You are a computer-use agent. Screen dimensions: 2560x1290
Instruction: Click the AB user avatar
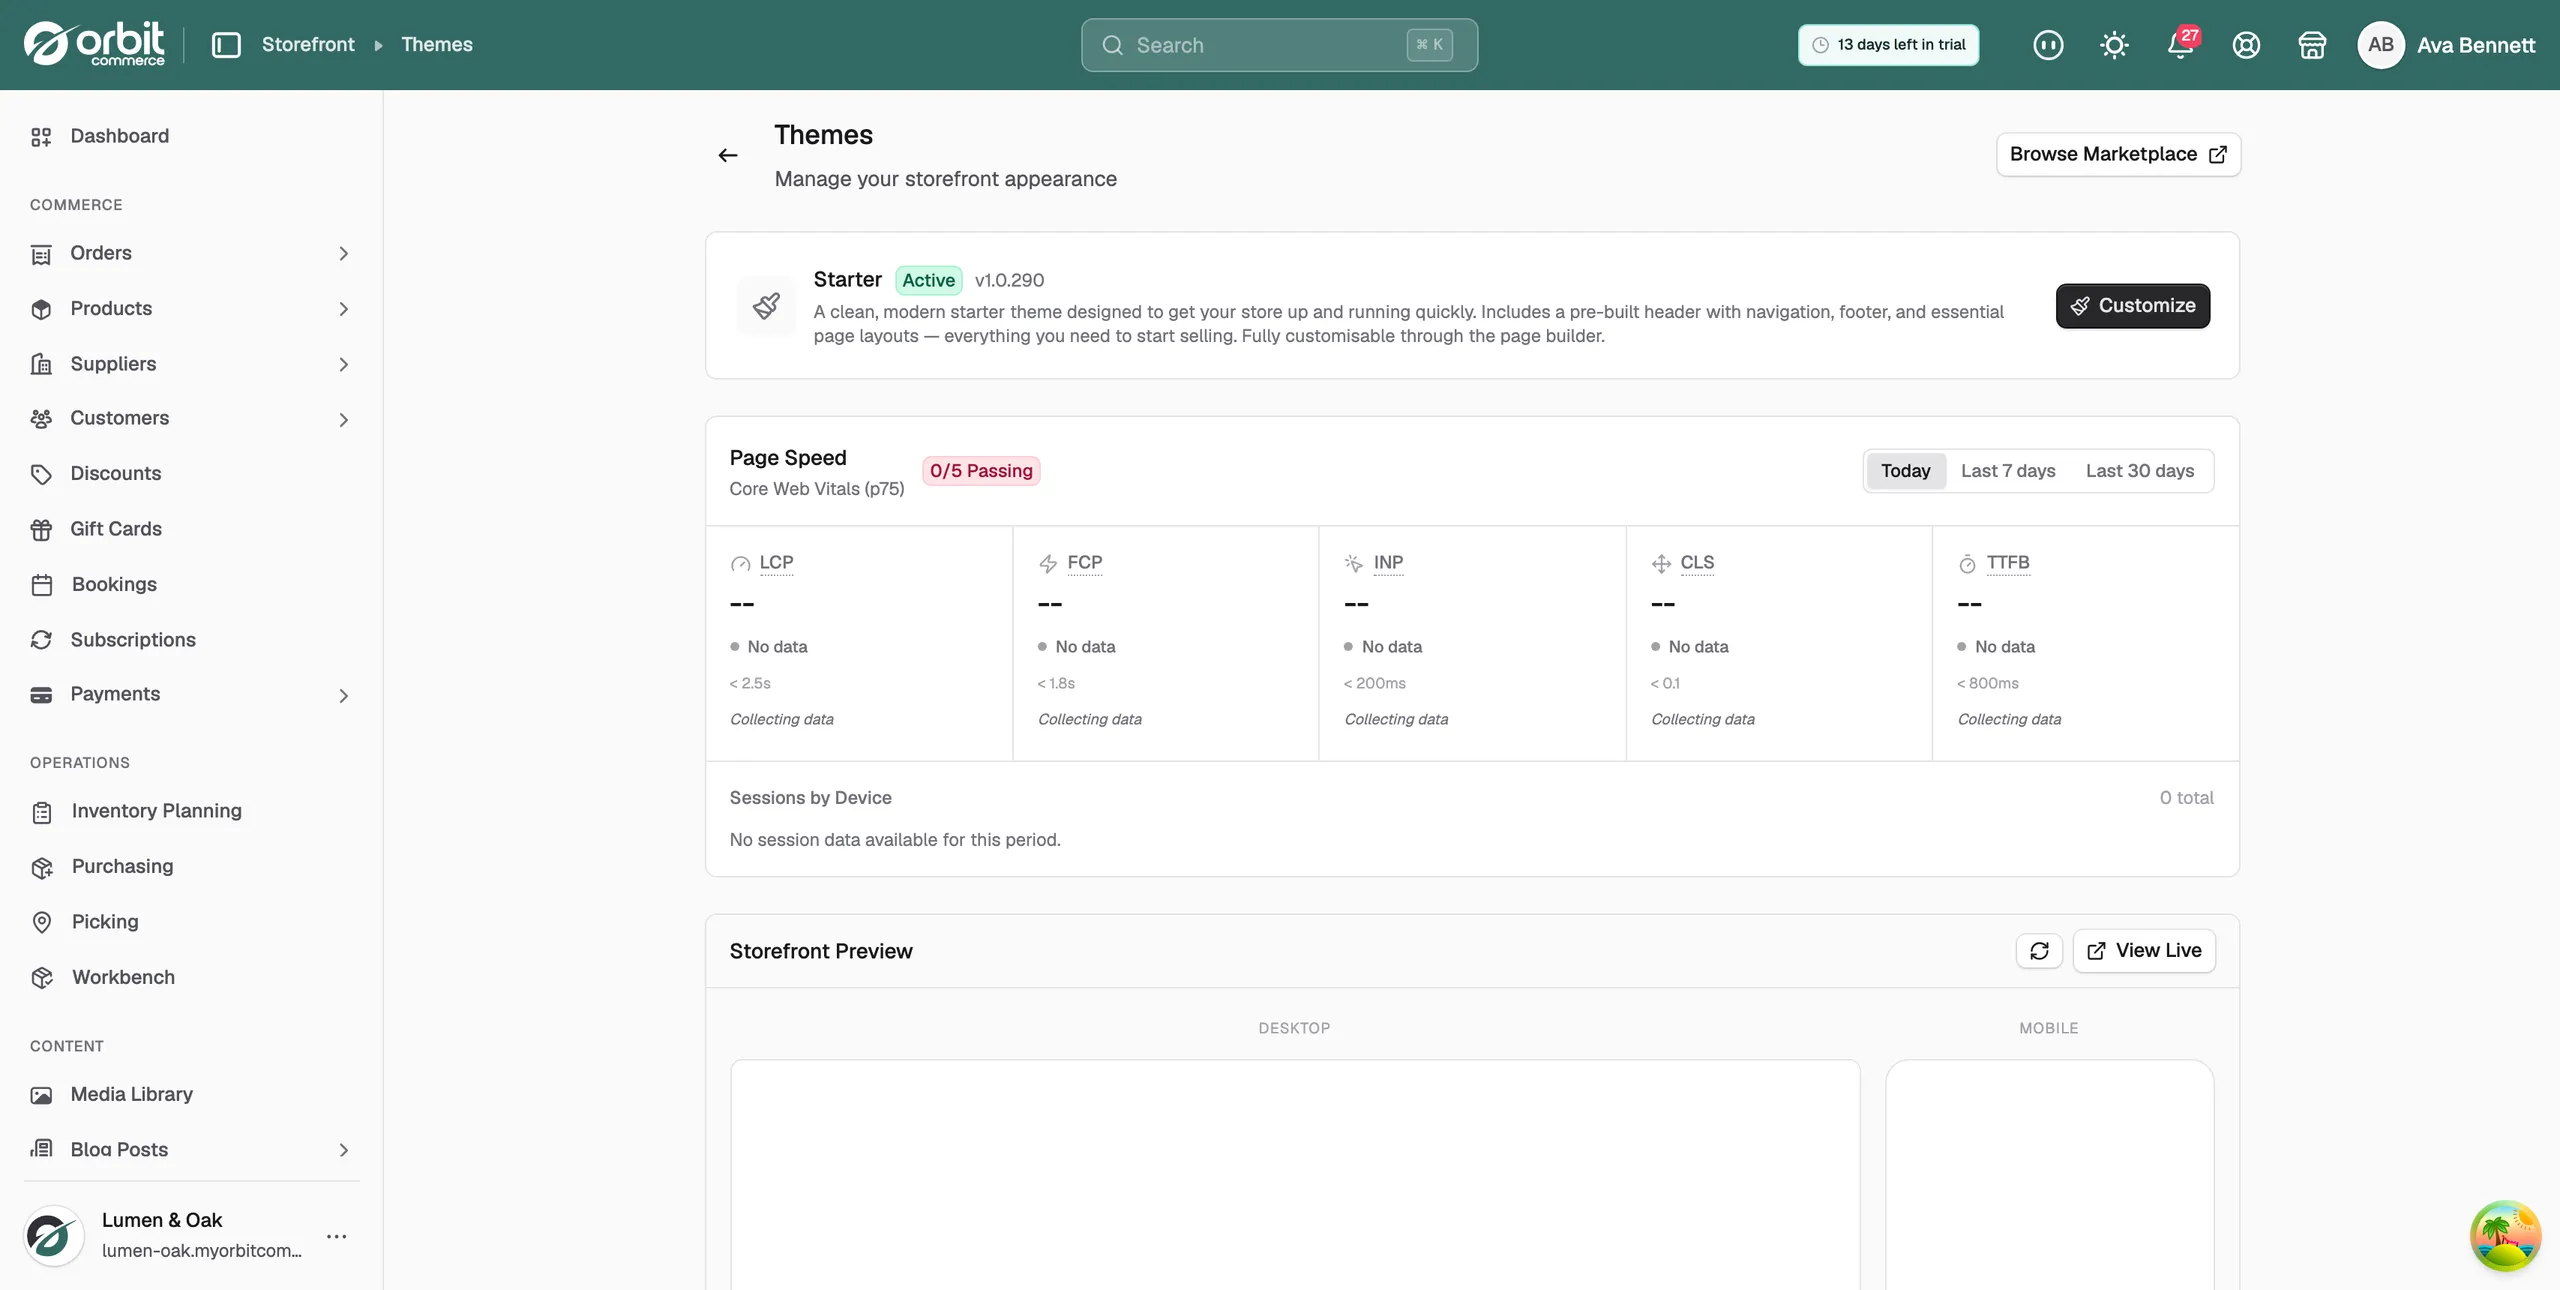[x=2380, y=45]
